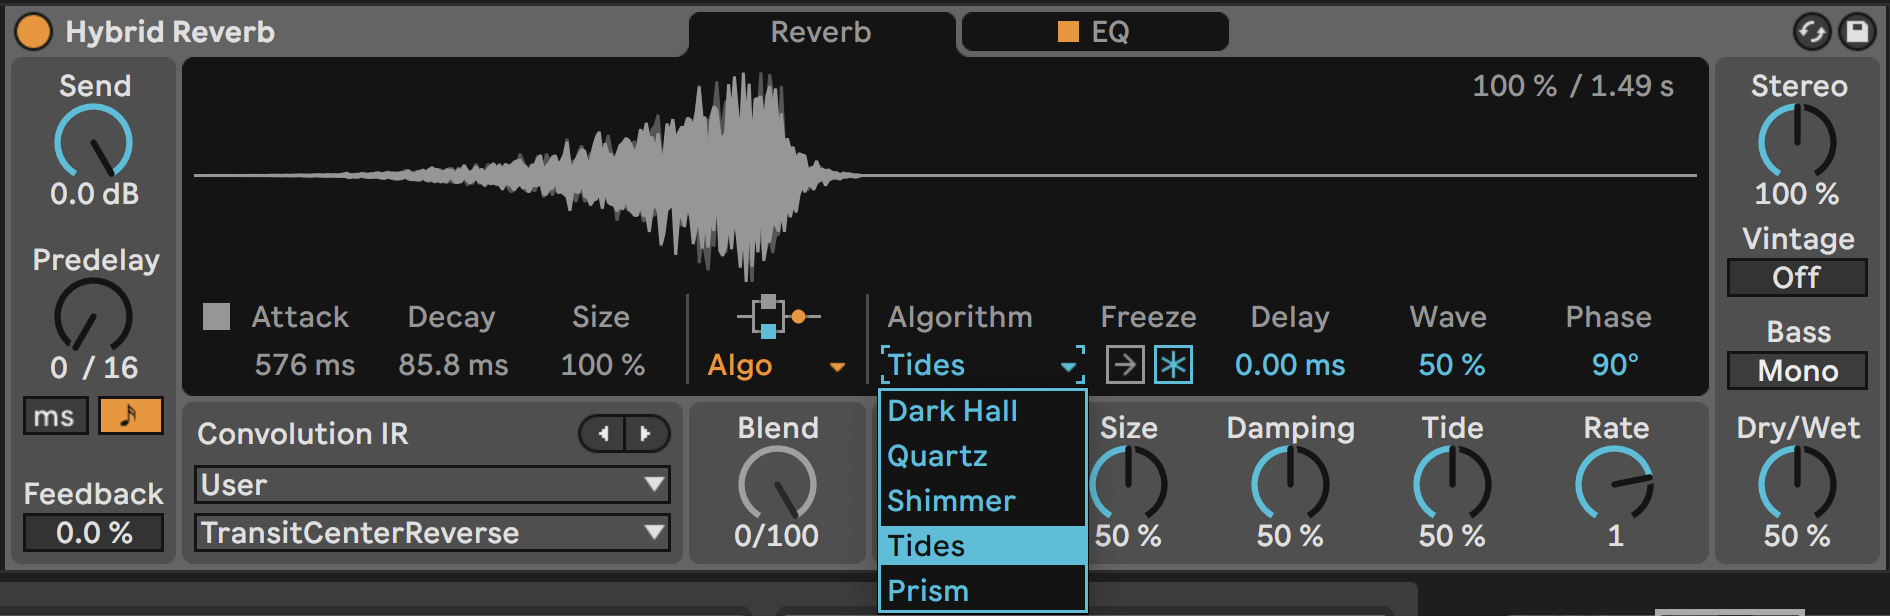Click the Decay value 85.8 ms

[453, 365]
